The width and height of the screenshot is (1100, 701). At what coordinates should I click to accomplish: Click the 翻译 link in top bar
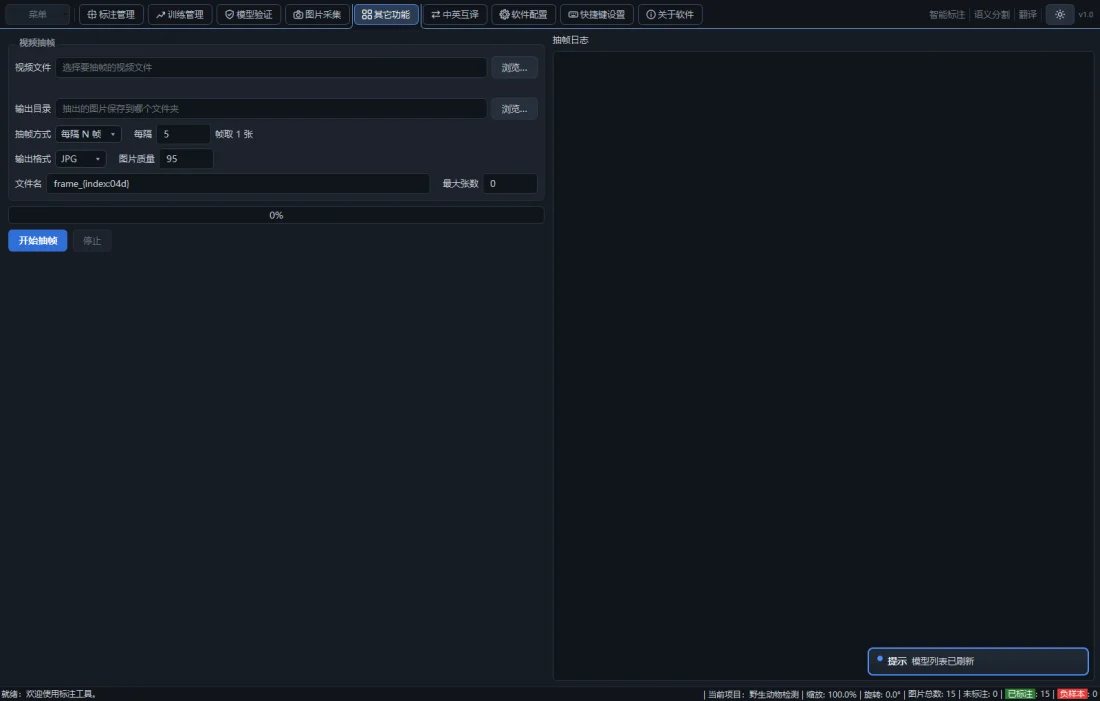pyautogui.click(x=1028, y=15)
